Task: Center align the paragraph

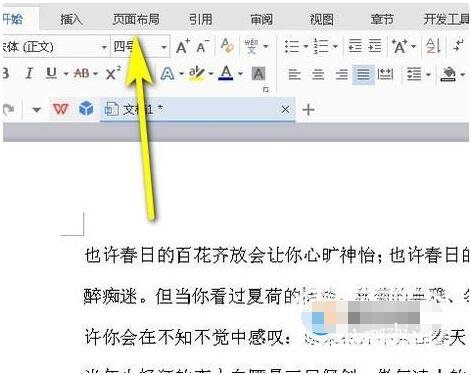Action: (x=318, y=74)
